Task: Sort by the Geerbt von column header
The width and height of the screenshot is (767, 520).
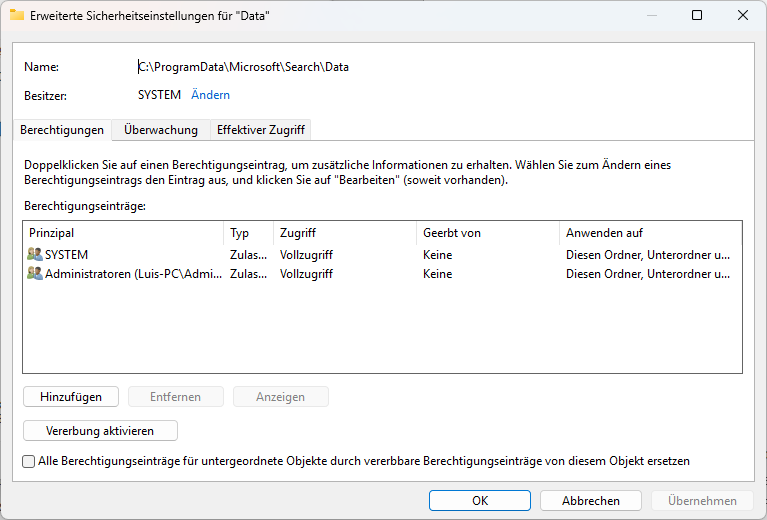Action: pyautogui.click(x=488, y=233)
